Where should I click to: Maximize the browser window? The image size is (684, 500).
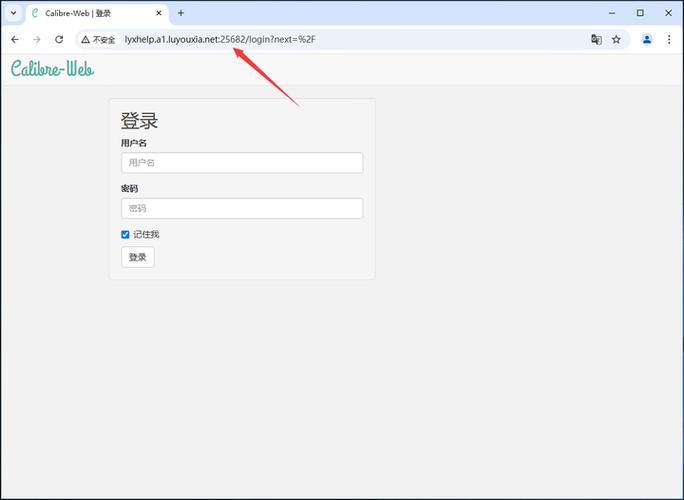pos(640,13)
